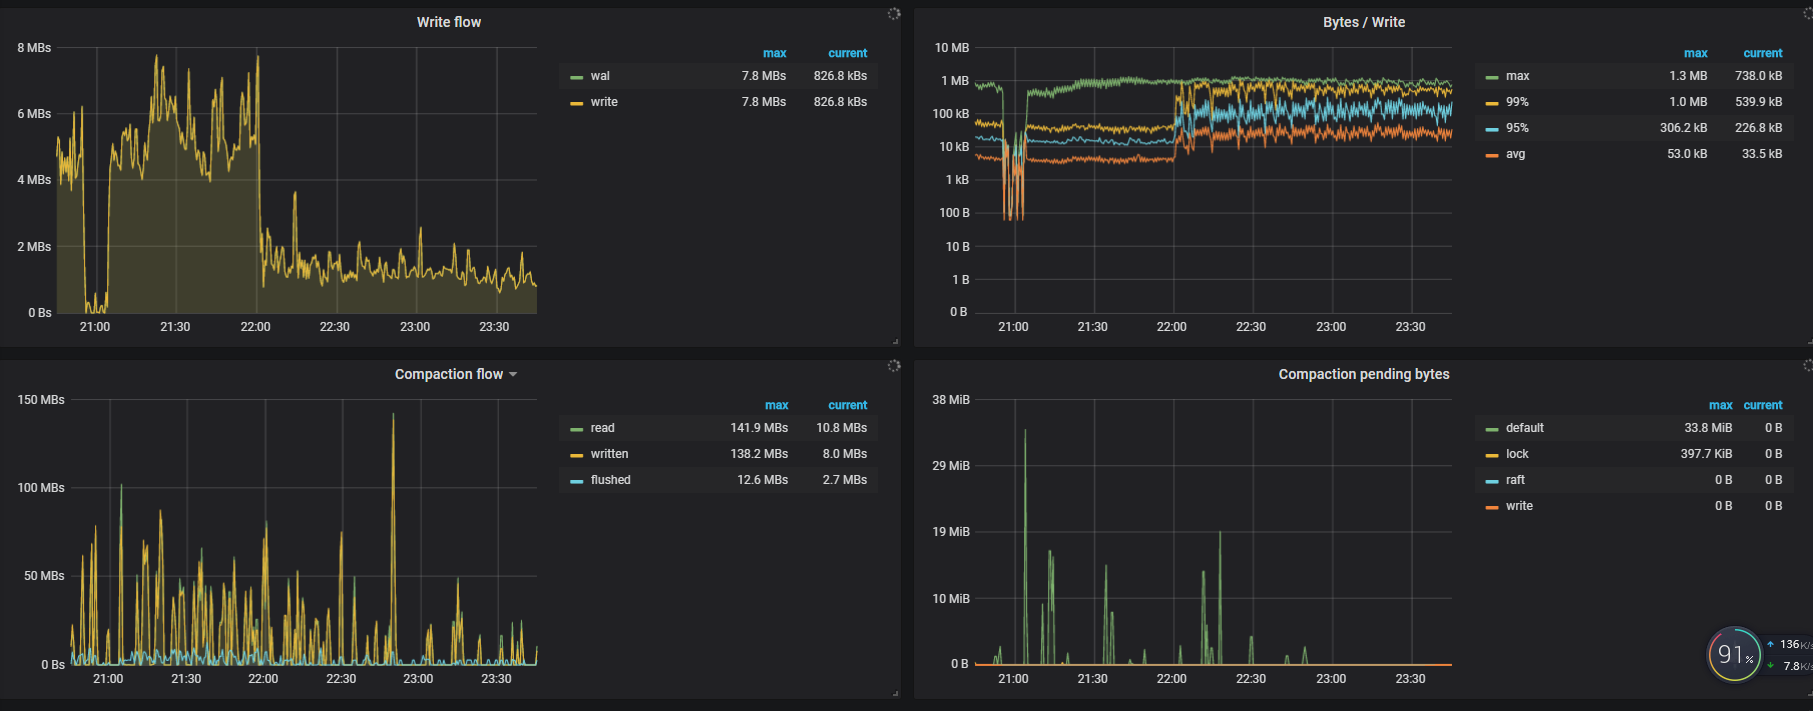Click the upload speed arrow in network widget
The width and height of the screenshot is (1813, 711).
[x=1770, y=644]
